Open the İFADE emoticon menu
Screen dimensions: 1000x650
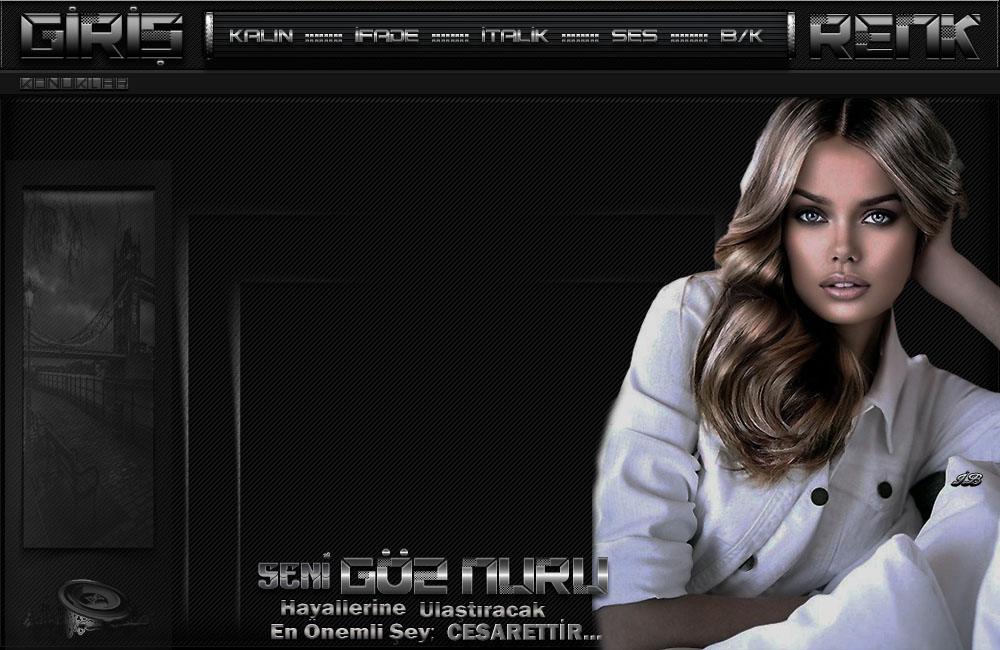[x=386, y=36]
